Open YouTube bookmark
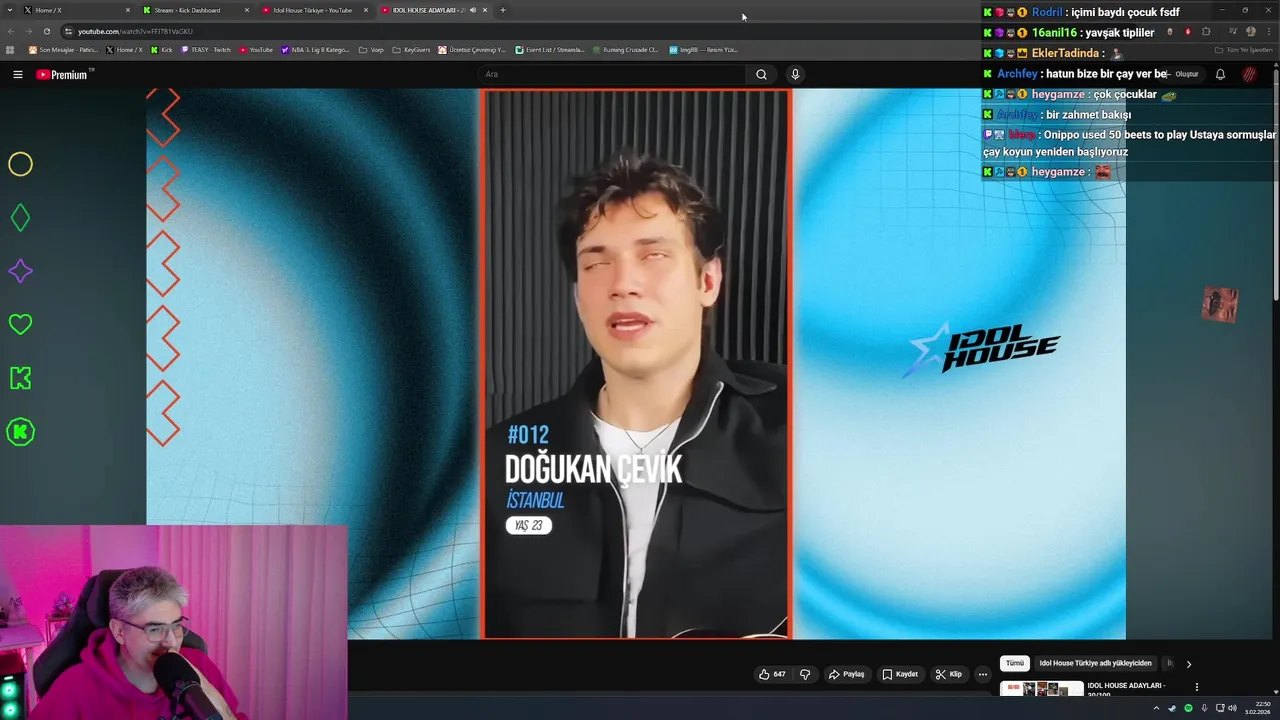This screenshot has height=720, width=1280. click(x=256, y=49)
